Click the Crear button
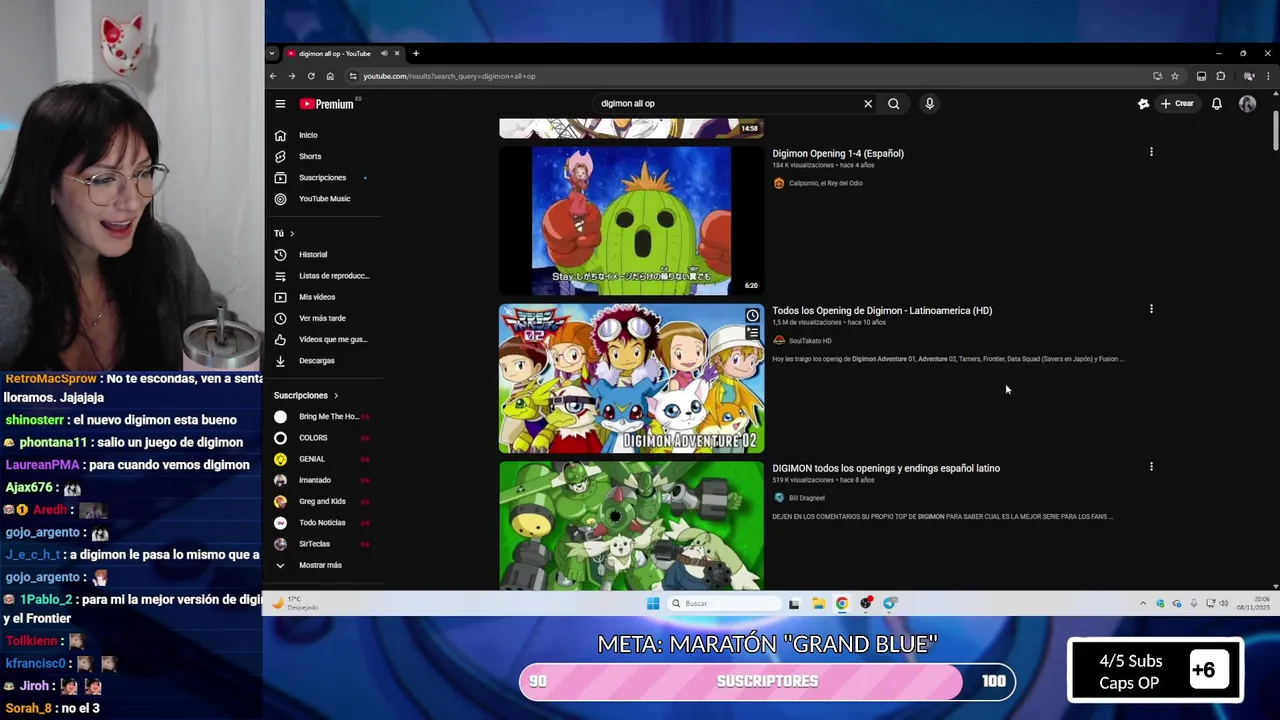 pyautogui.click(x=1177, y=104)
